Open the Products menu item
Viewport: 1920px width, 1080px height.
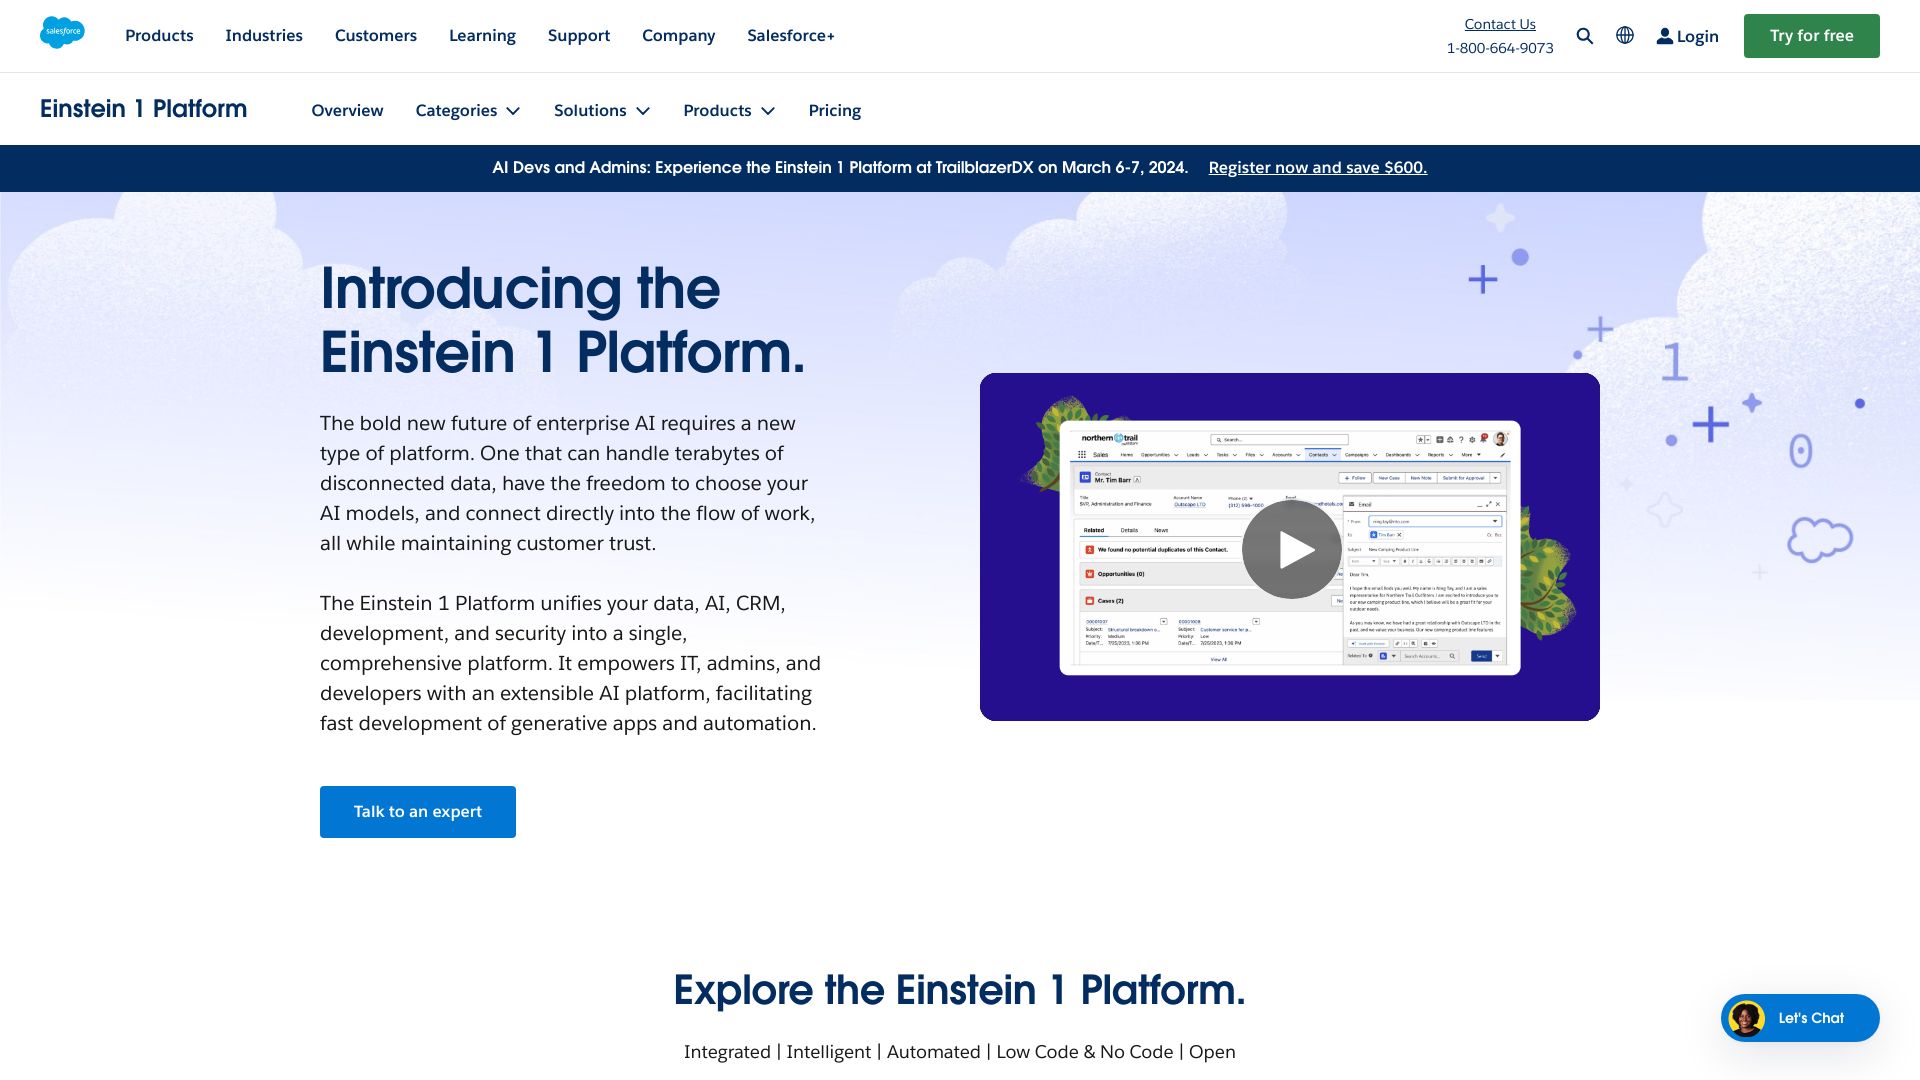pyautogui.click(x=160, y=36)
